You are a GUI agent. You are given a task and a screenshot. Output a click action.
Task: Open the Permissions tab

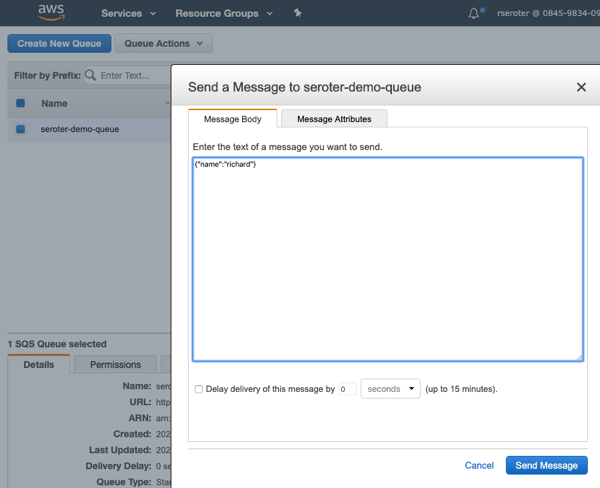(x=116, y=365)
